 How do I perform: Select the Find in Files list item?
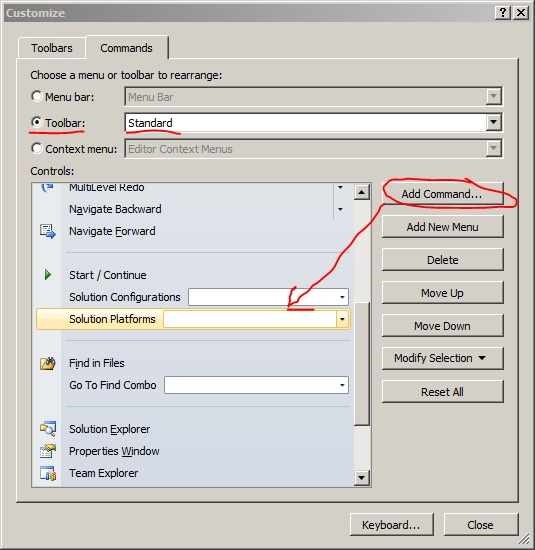(193, 363)
